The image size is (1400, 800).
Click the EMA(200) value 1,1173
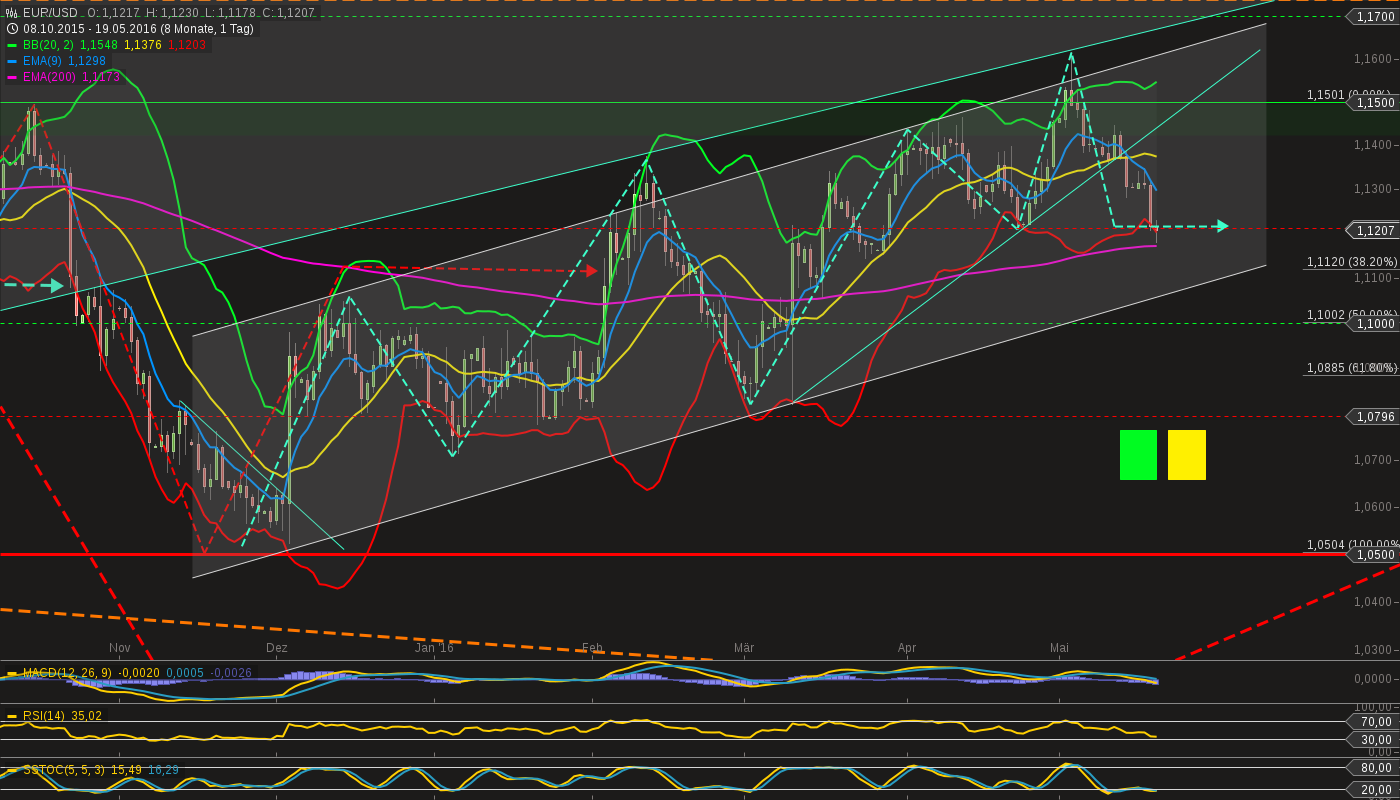101,77
